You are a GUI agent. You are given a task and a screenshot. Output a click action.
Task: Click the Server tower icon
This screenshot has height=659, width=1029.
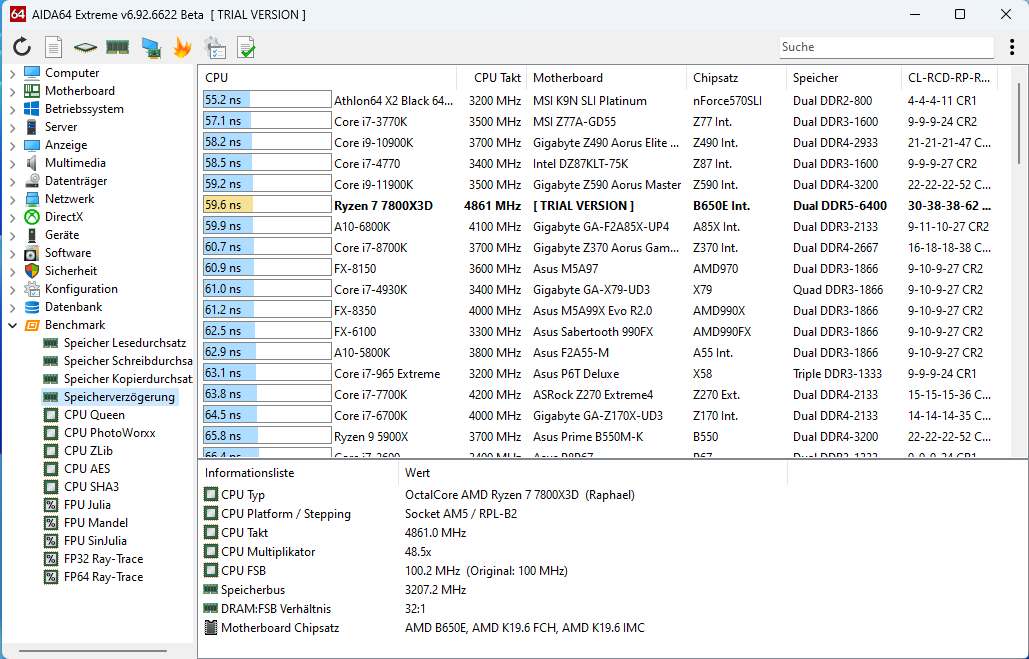(x=32, y=127)
